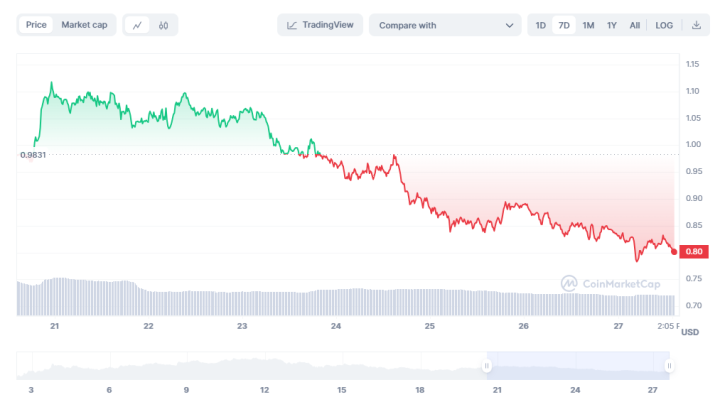Switch to candlestick chart icon
Screen dimensions: 720x397
pyautogui.click(x=163, y=25)
